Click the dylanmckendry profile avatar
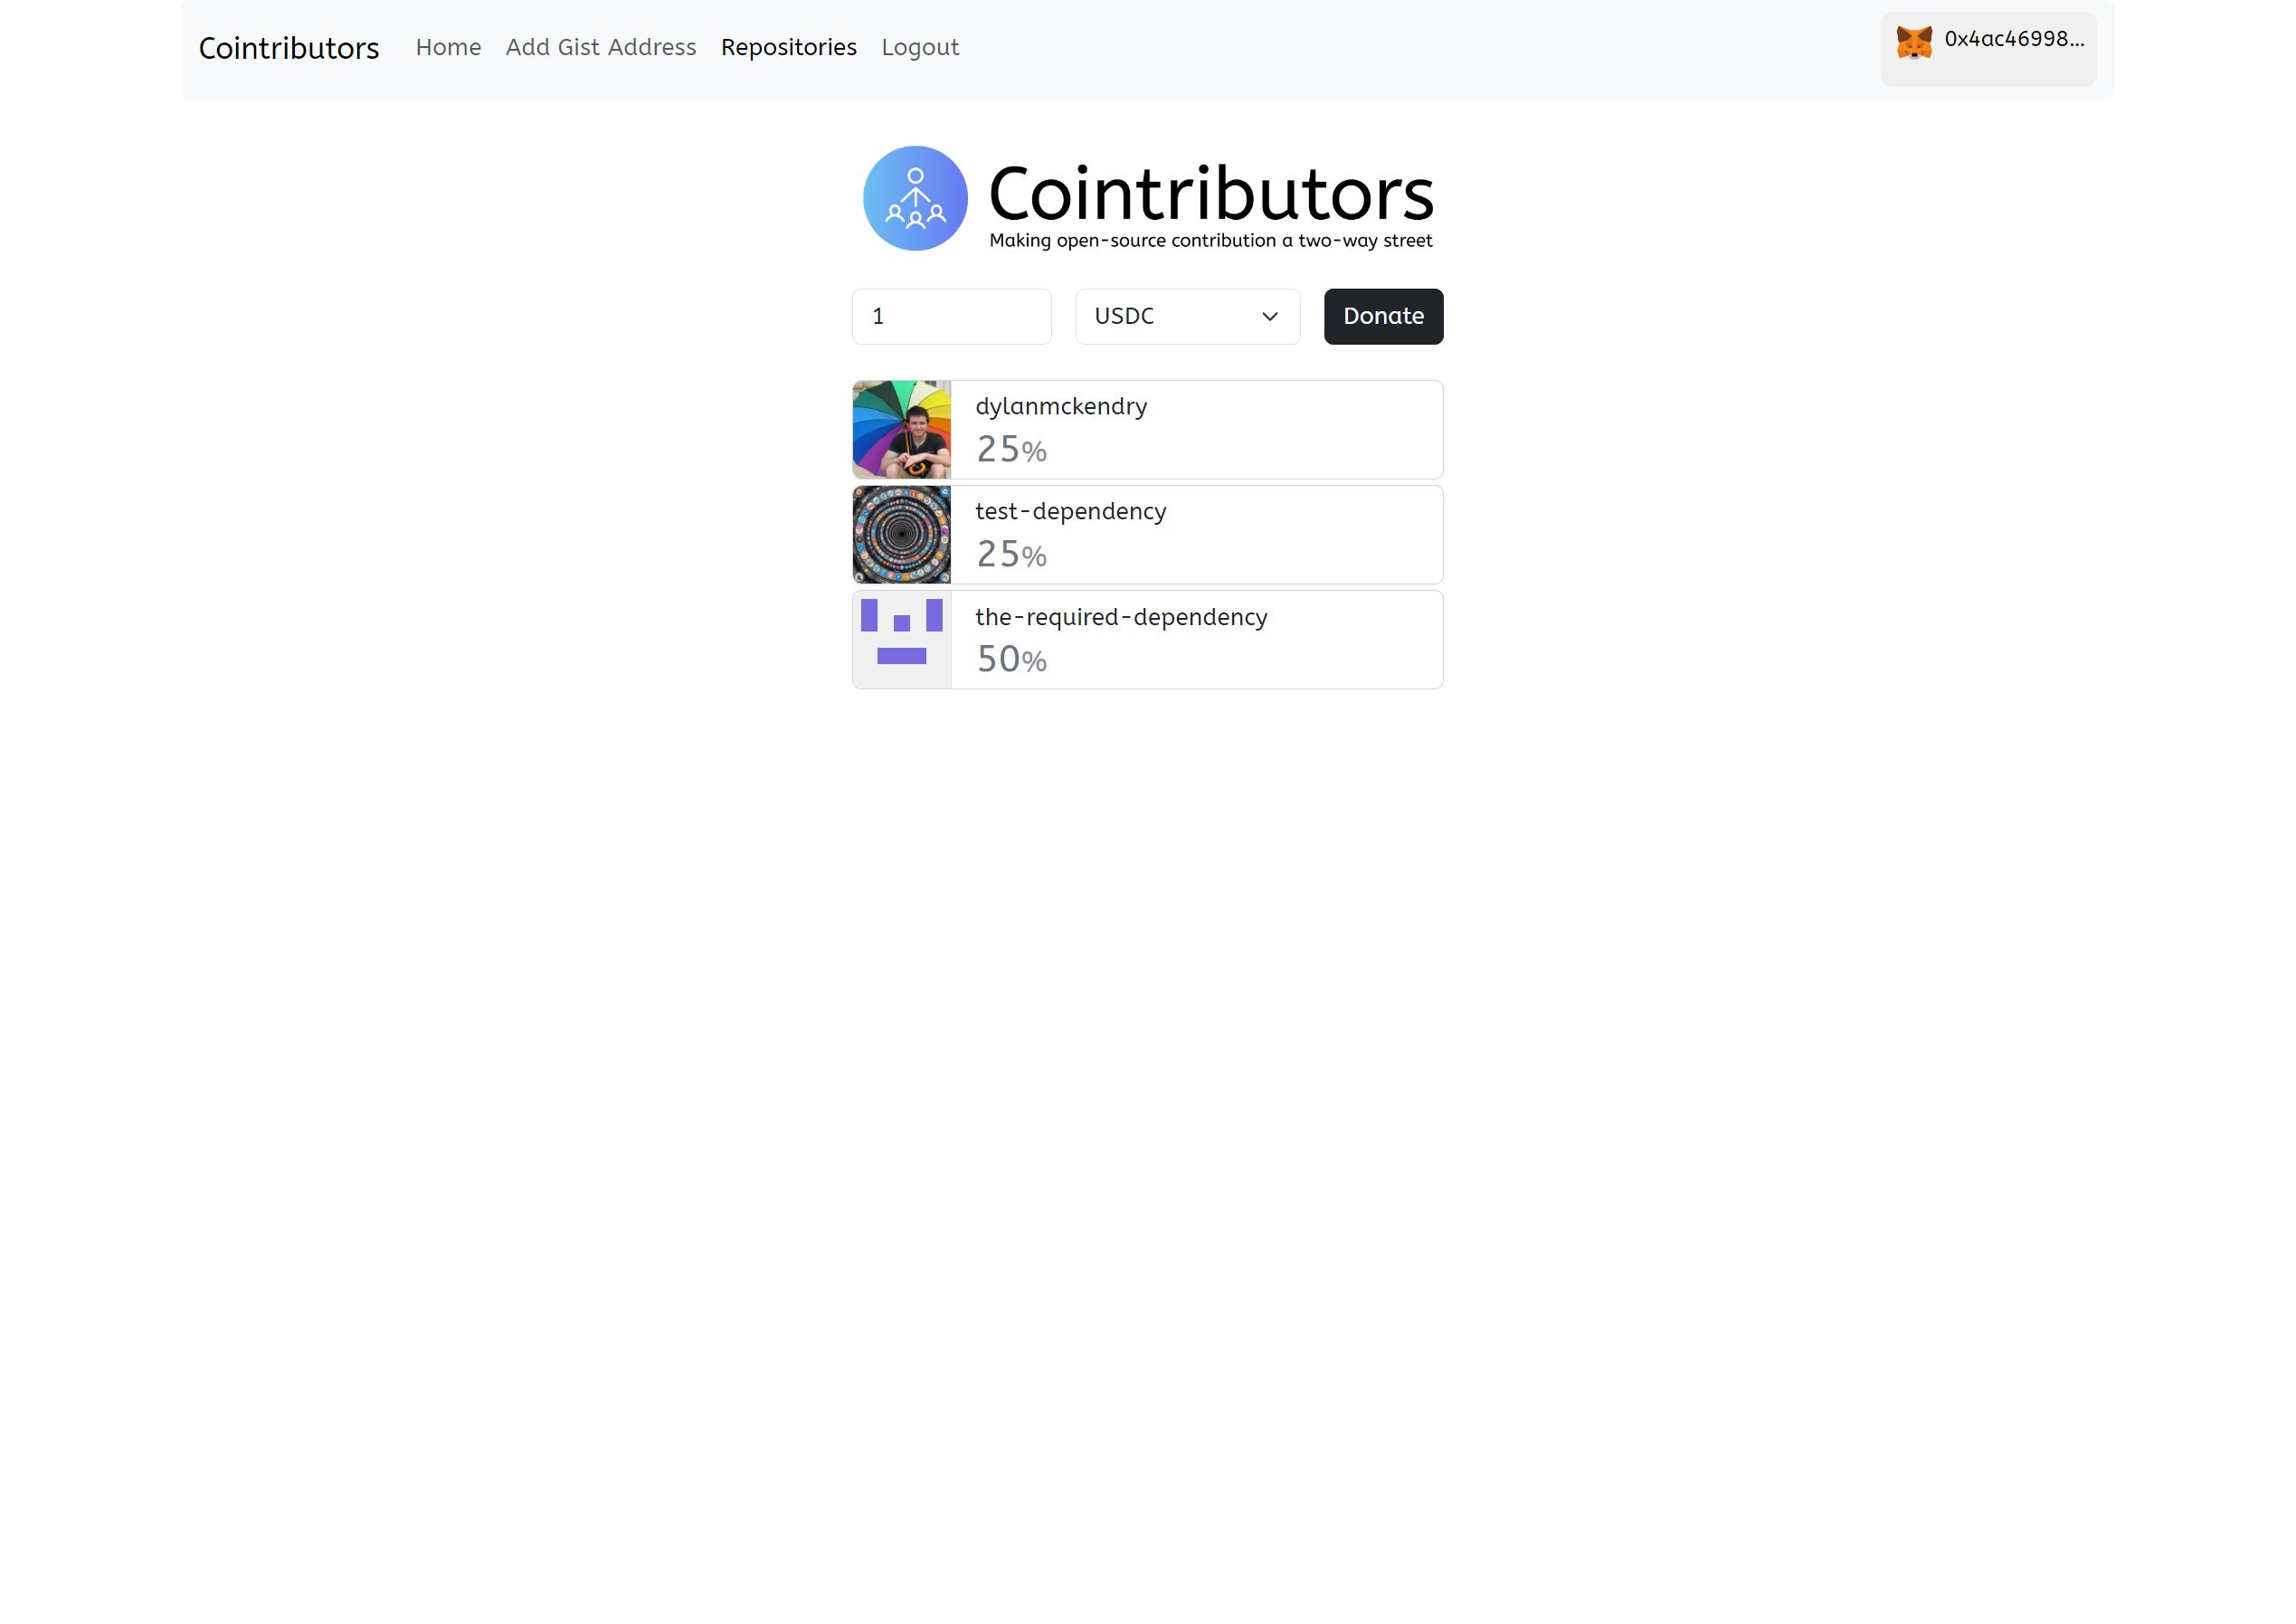 pyautogui.click(x=901, y=427)
